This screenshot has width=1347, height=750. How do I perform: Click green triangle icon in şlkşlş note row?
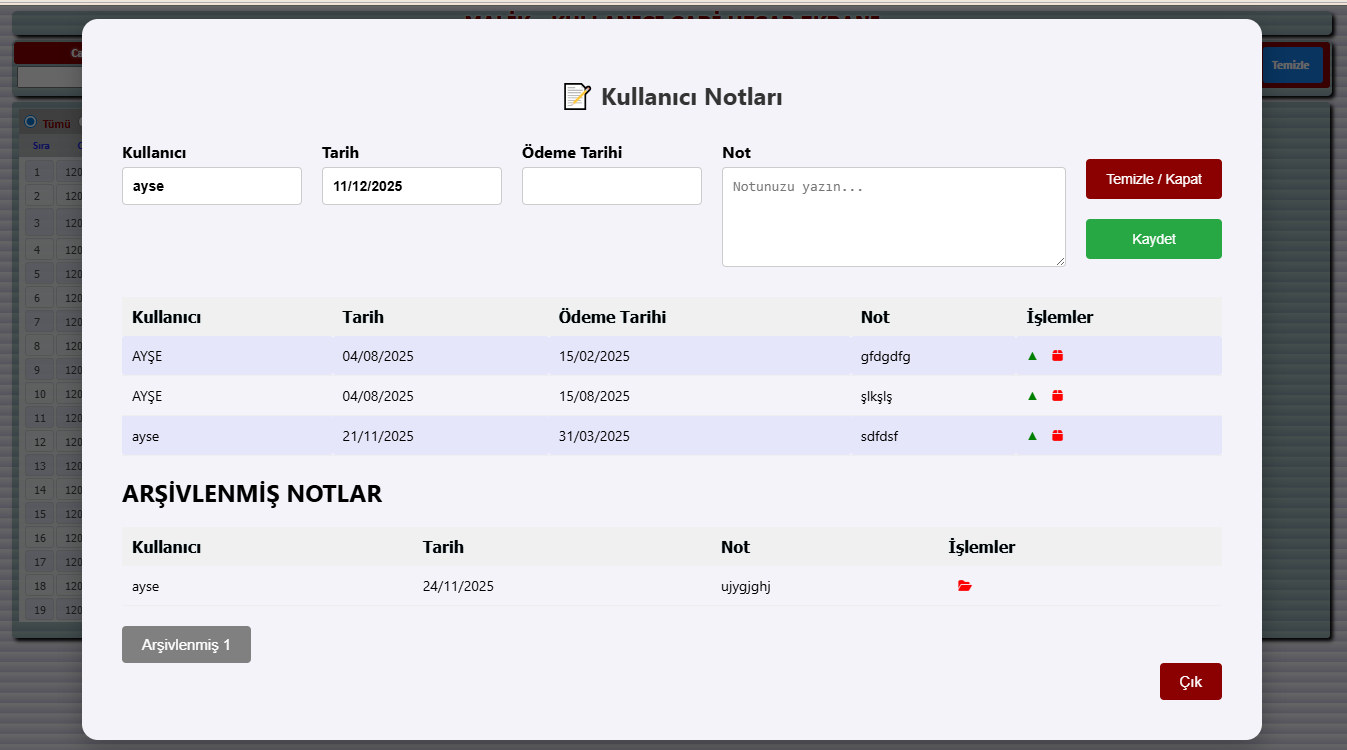pos(1032,396)
